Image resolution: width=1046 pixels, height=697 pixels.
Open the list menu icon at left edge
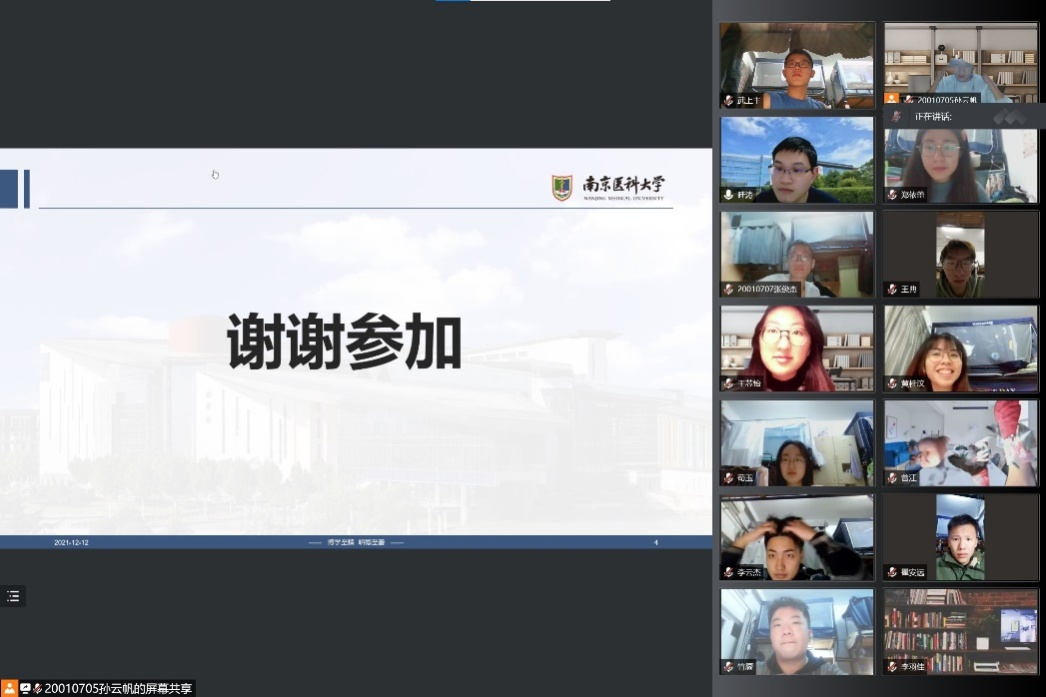click(13, 596)
